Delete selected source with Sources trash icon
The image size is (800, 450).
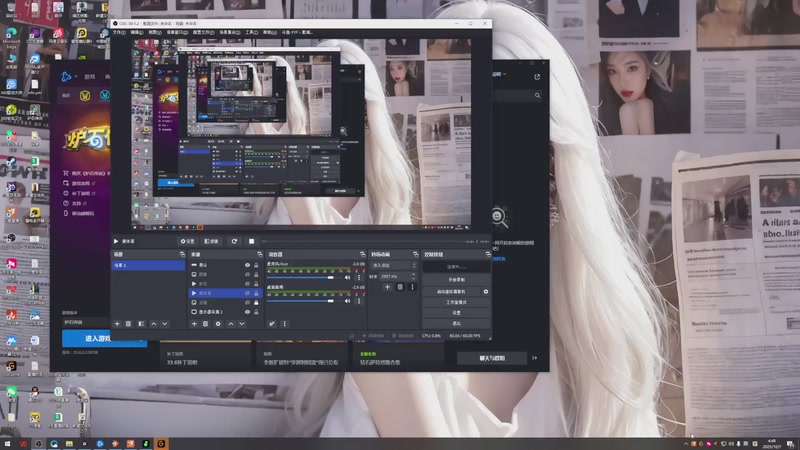click(x=206, y=324)
